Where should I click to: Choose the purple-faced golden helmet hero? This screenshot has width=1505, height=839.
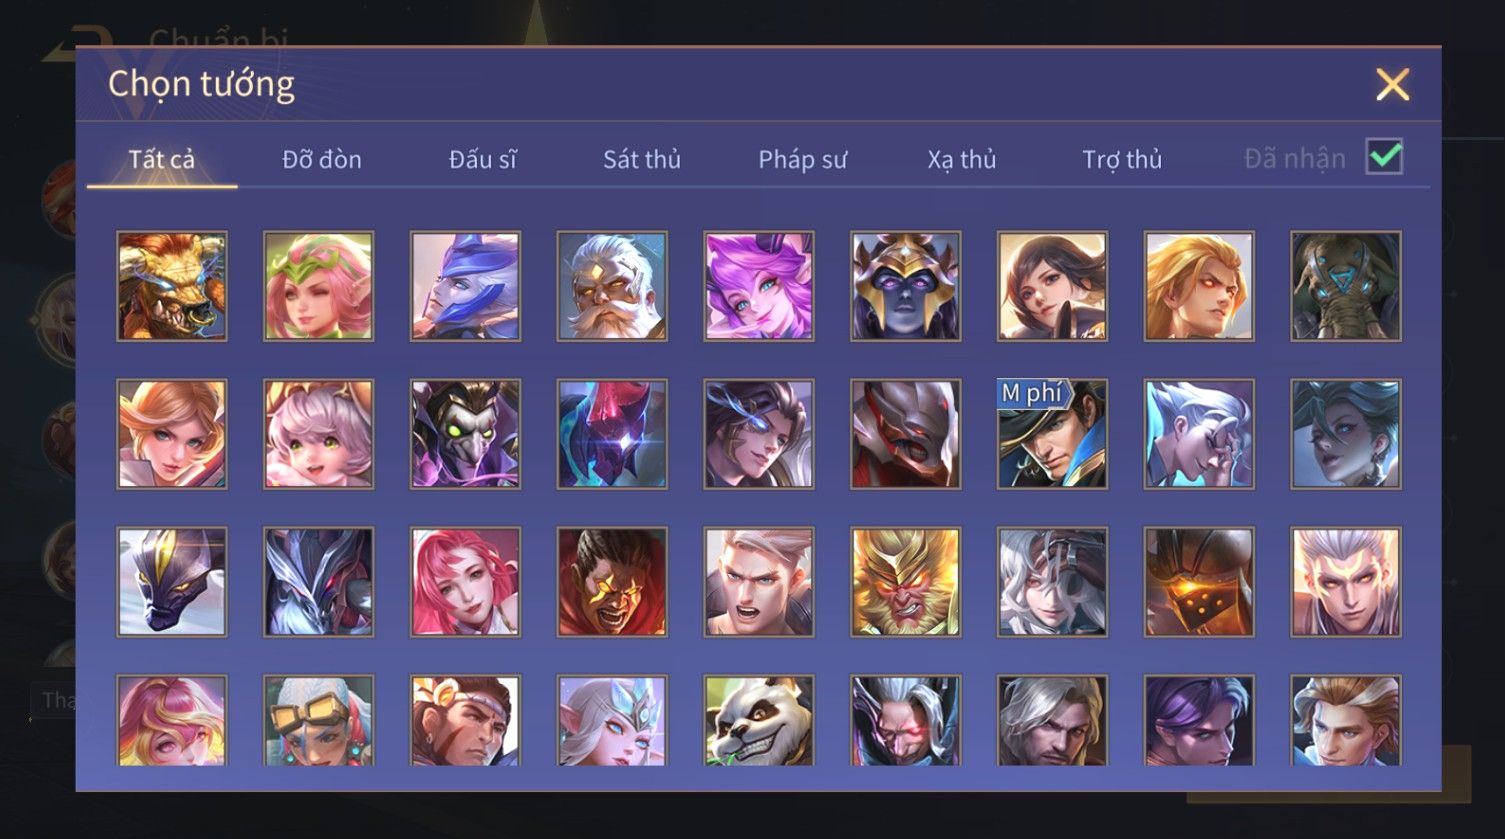point(906,286)
